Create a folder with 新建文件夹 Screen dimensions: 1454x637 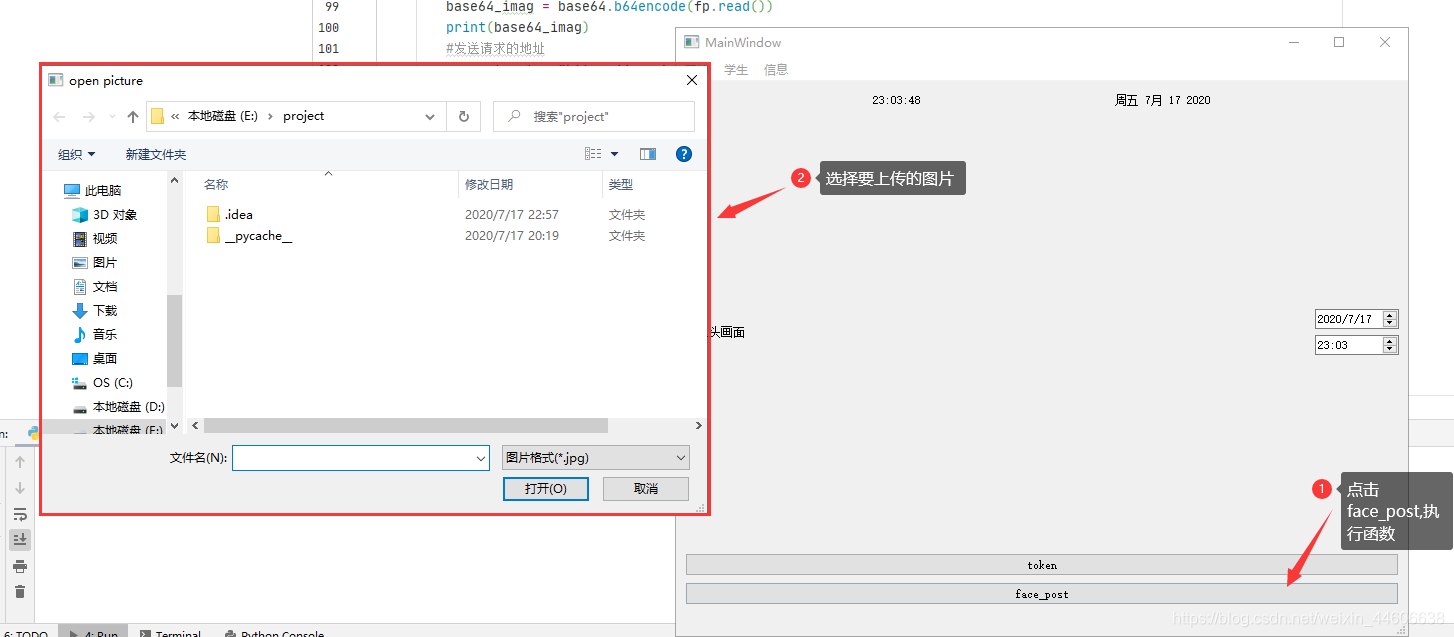(156, 154)
